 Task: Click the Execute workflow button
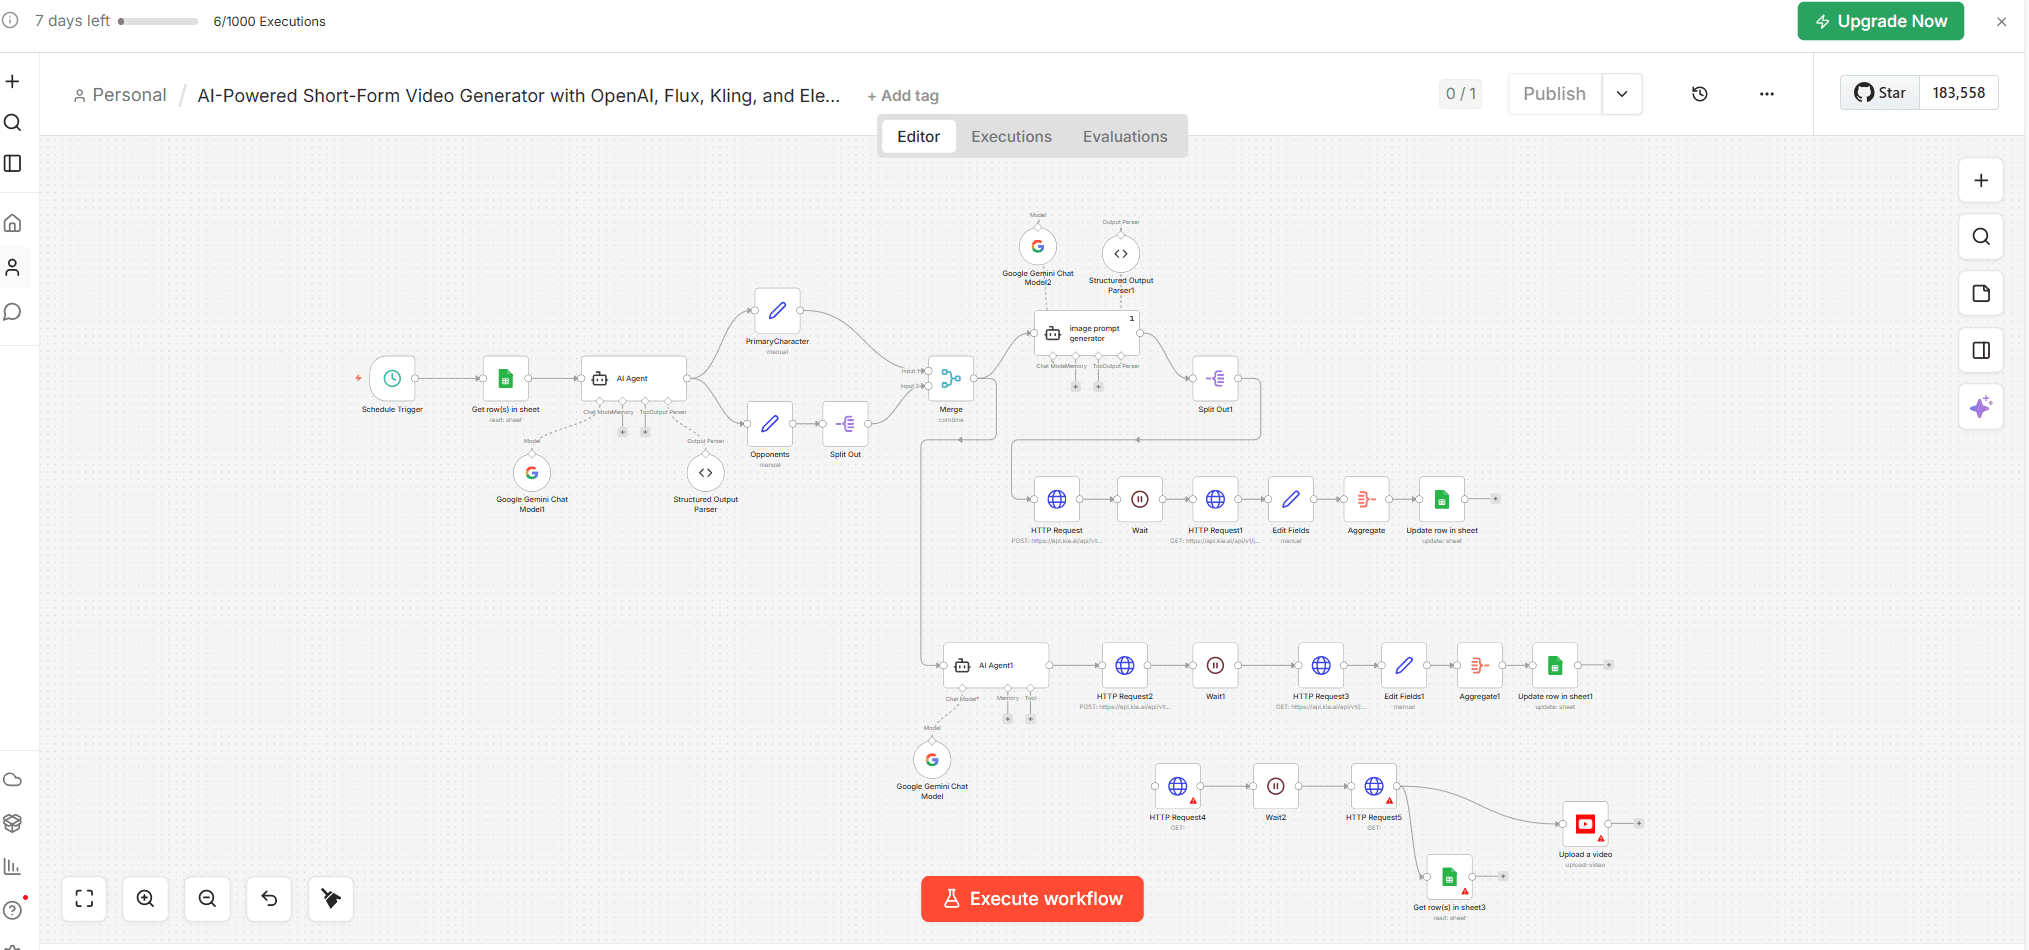[1032, 899]
